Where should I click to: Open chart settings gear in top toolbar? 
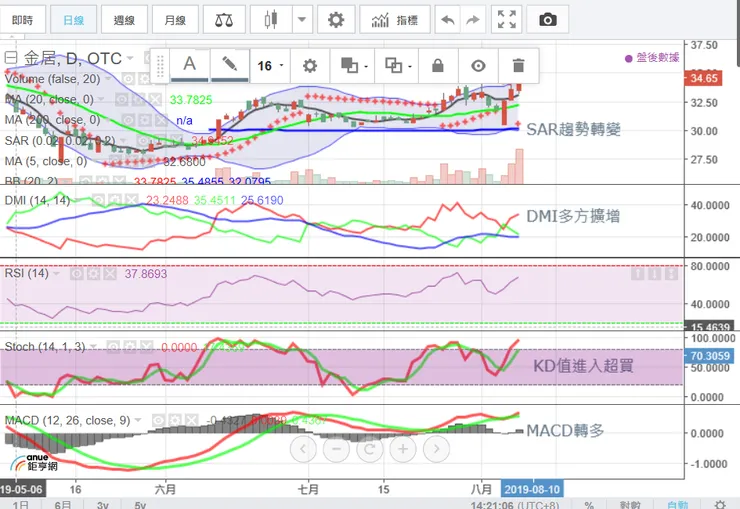(x=336, y=20)
